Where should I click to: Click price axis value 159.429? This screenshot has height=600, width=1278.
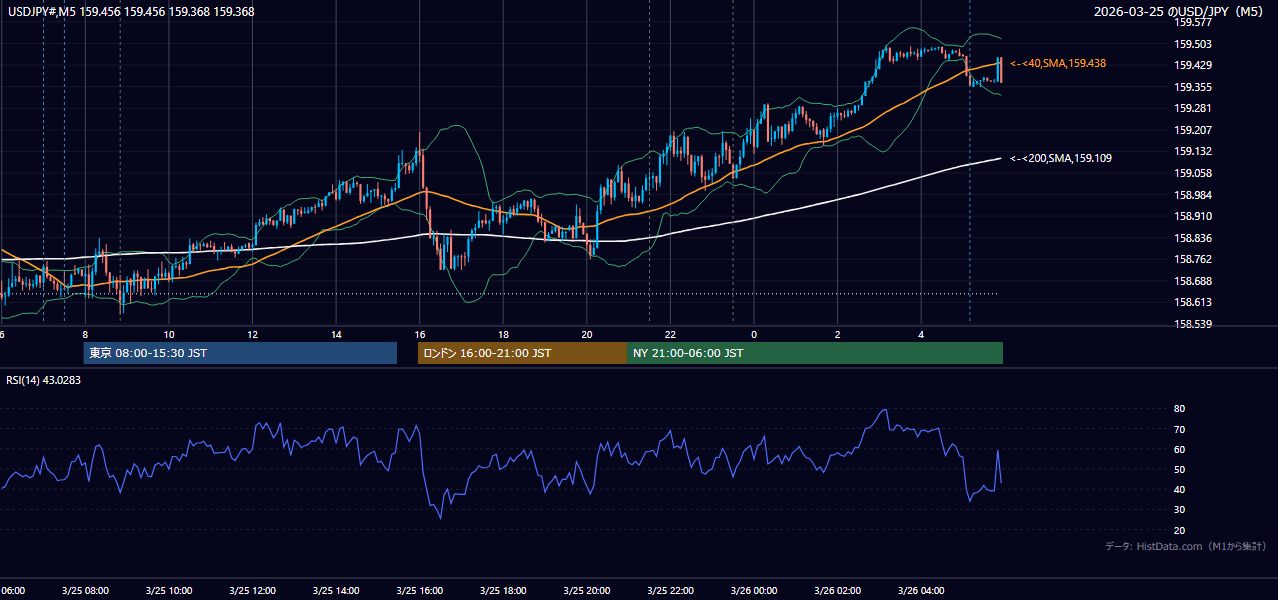click(x=1193, y=65)
